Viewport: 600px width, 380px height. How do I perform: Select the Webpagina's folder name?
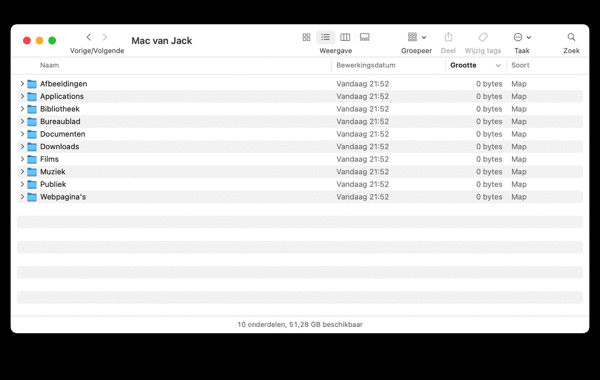(63, 197)
